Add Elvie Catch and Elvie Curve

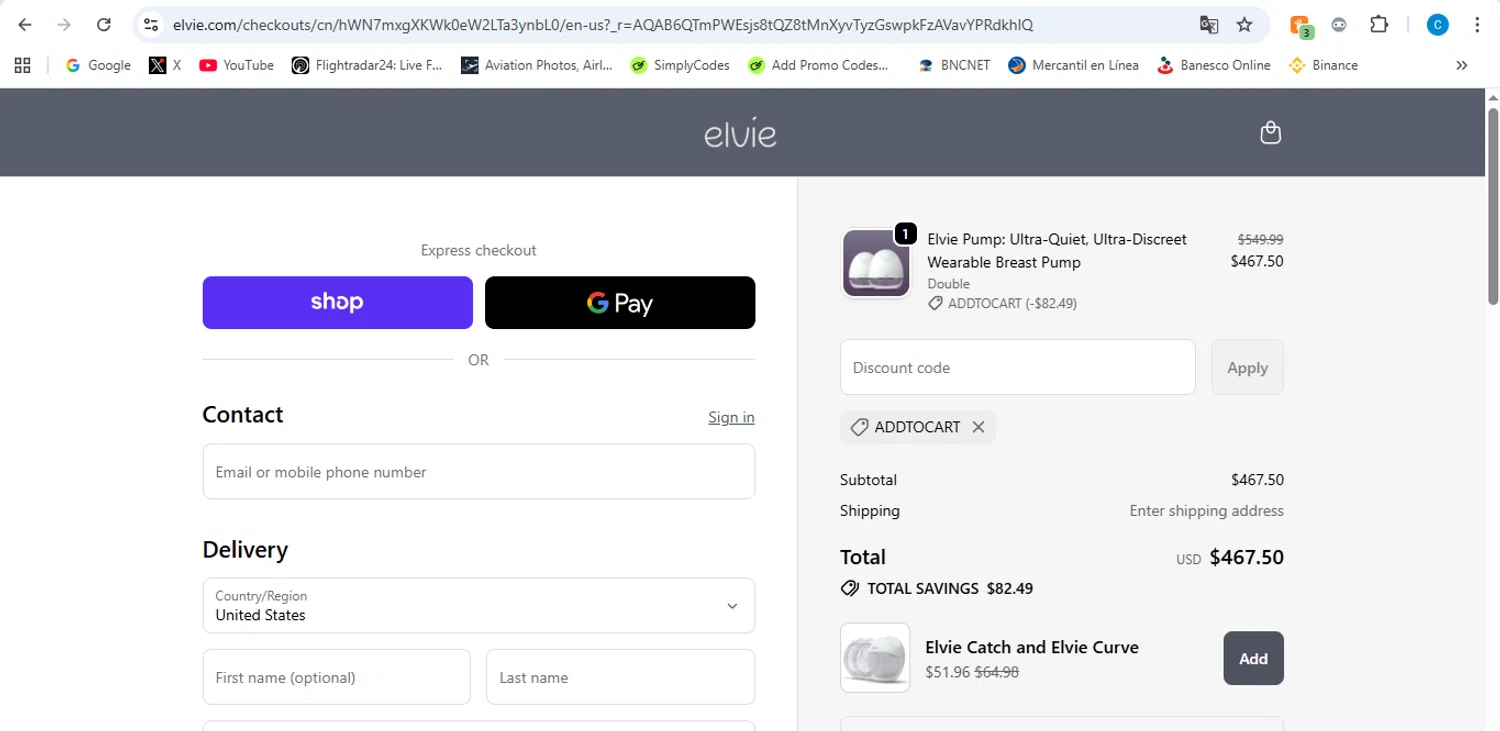1253,658
